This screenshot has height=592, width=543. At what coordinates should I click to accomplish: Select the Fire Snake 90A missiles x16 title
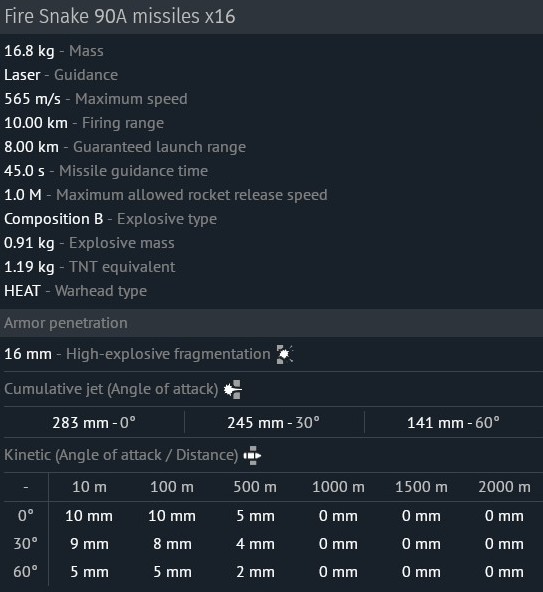120,17
